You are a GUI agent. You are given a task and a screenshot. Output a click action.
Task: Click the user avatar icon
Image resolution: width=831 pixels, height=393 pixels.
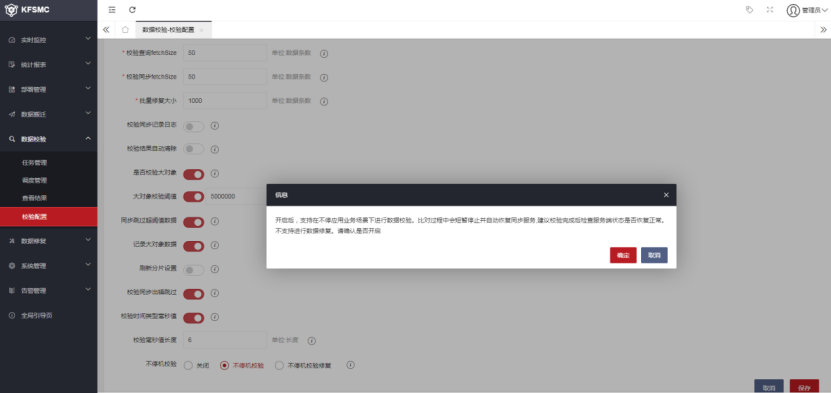pos(793,10)
